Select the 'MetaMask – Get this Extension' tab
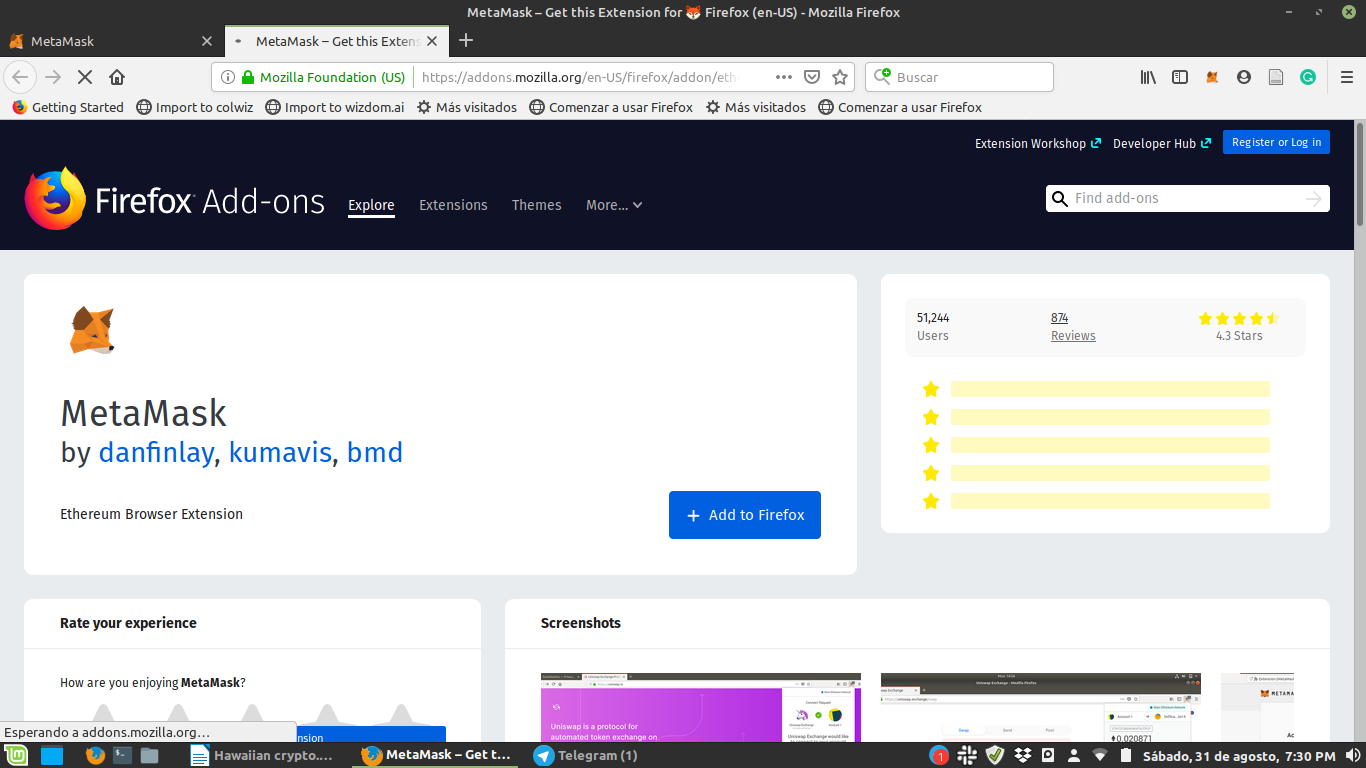This screenshot has height=768, width=1366. tap(335, 41)
